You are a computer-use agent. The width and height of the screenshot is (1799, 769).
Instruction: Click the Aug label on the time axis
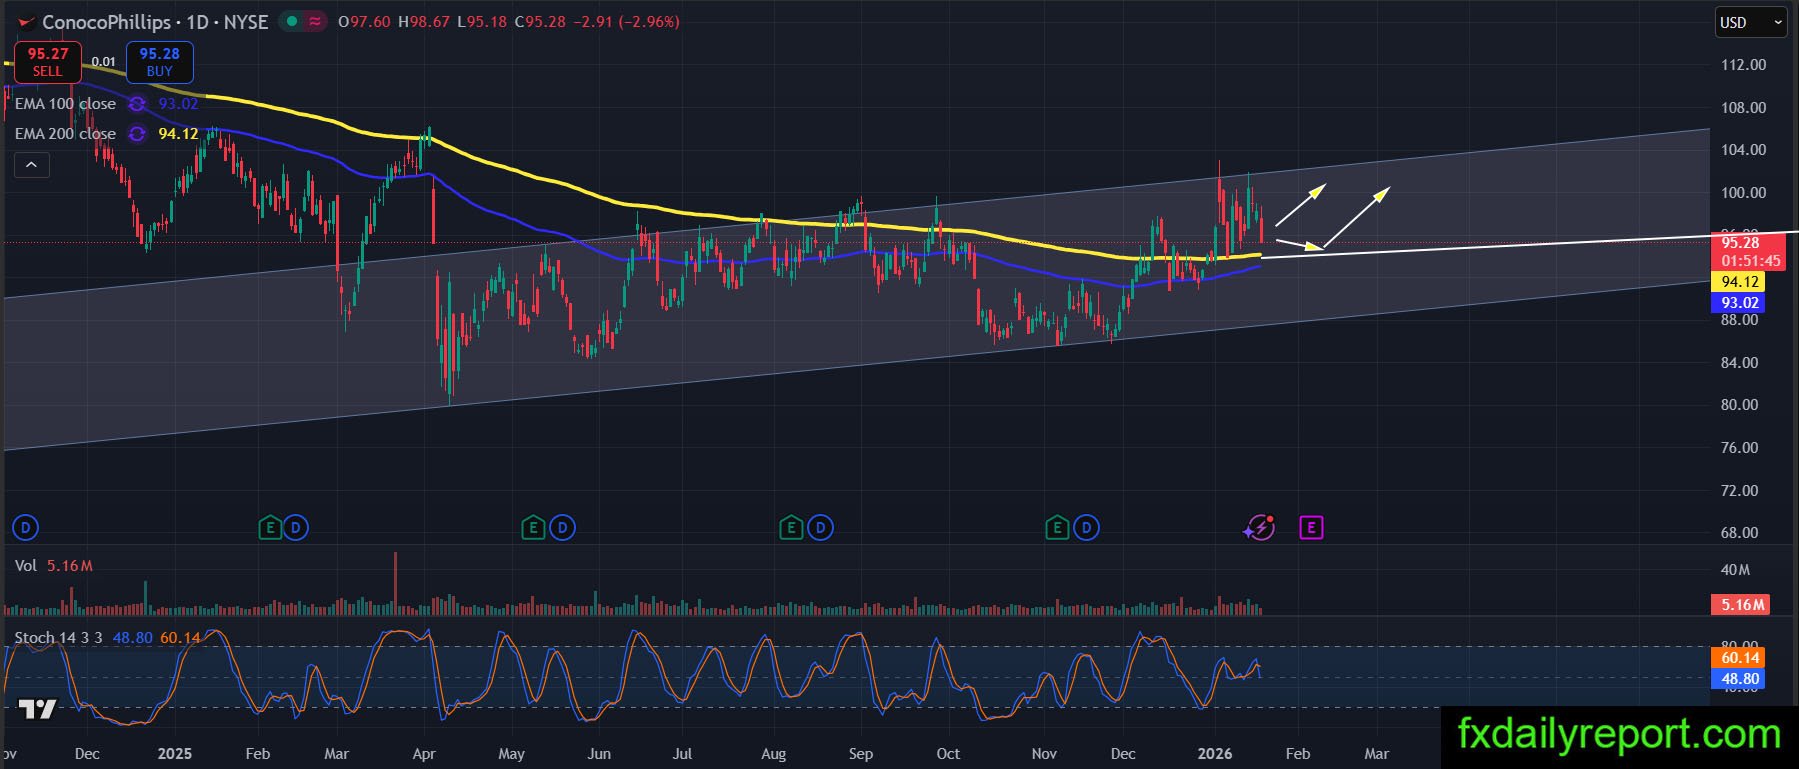point(773,754)
